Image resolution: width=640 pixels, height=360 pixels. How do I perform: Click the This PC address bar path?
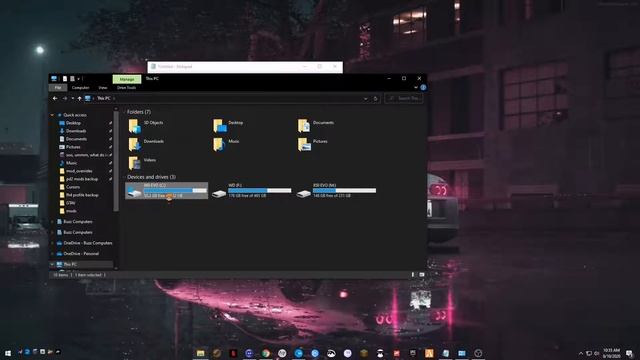(104, 98)
